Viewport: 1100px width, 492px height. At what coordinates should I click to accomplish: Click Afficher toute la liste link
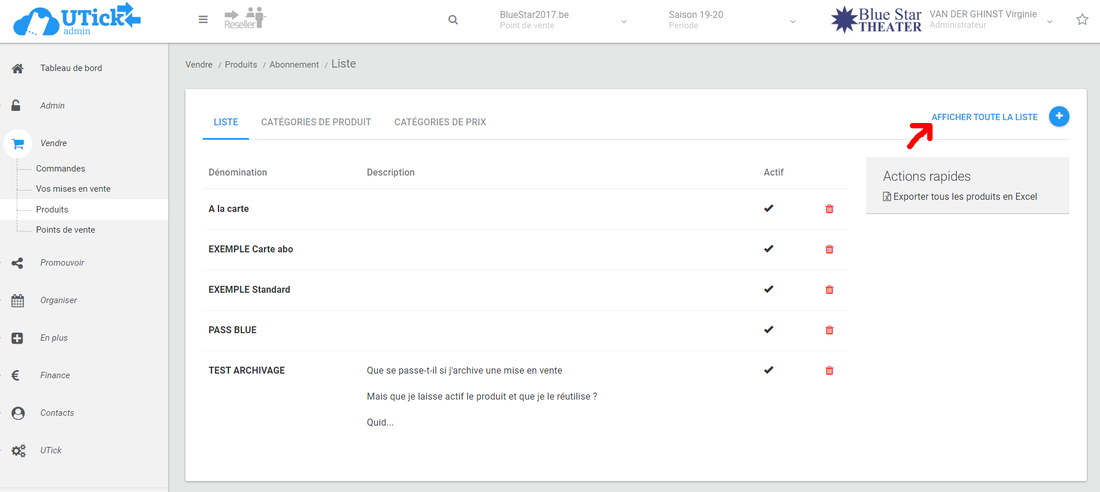point(984,117)
